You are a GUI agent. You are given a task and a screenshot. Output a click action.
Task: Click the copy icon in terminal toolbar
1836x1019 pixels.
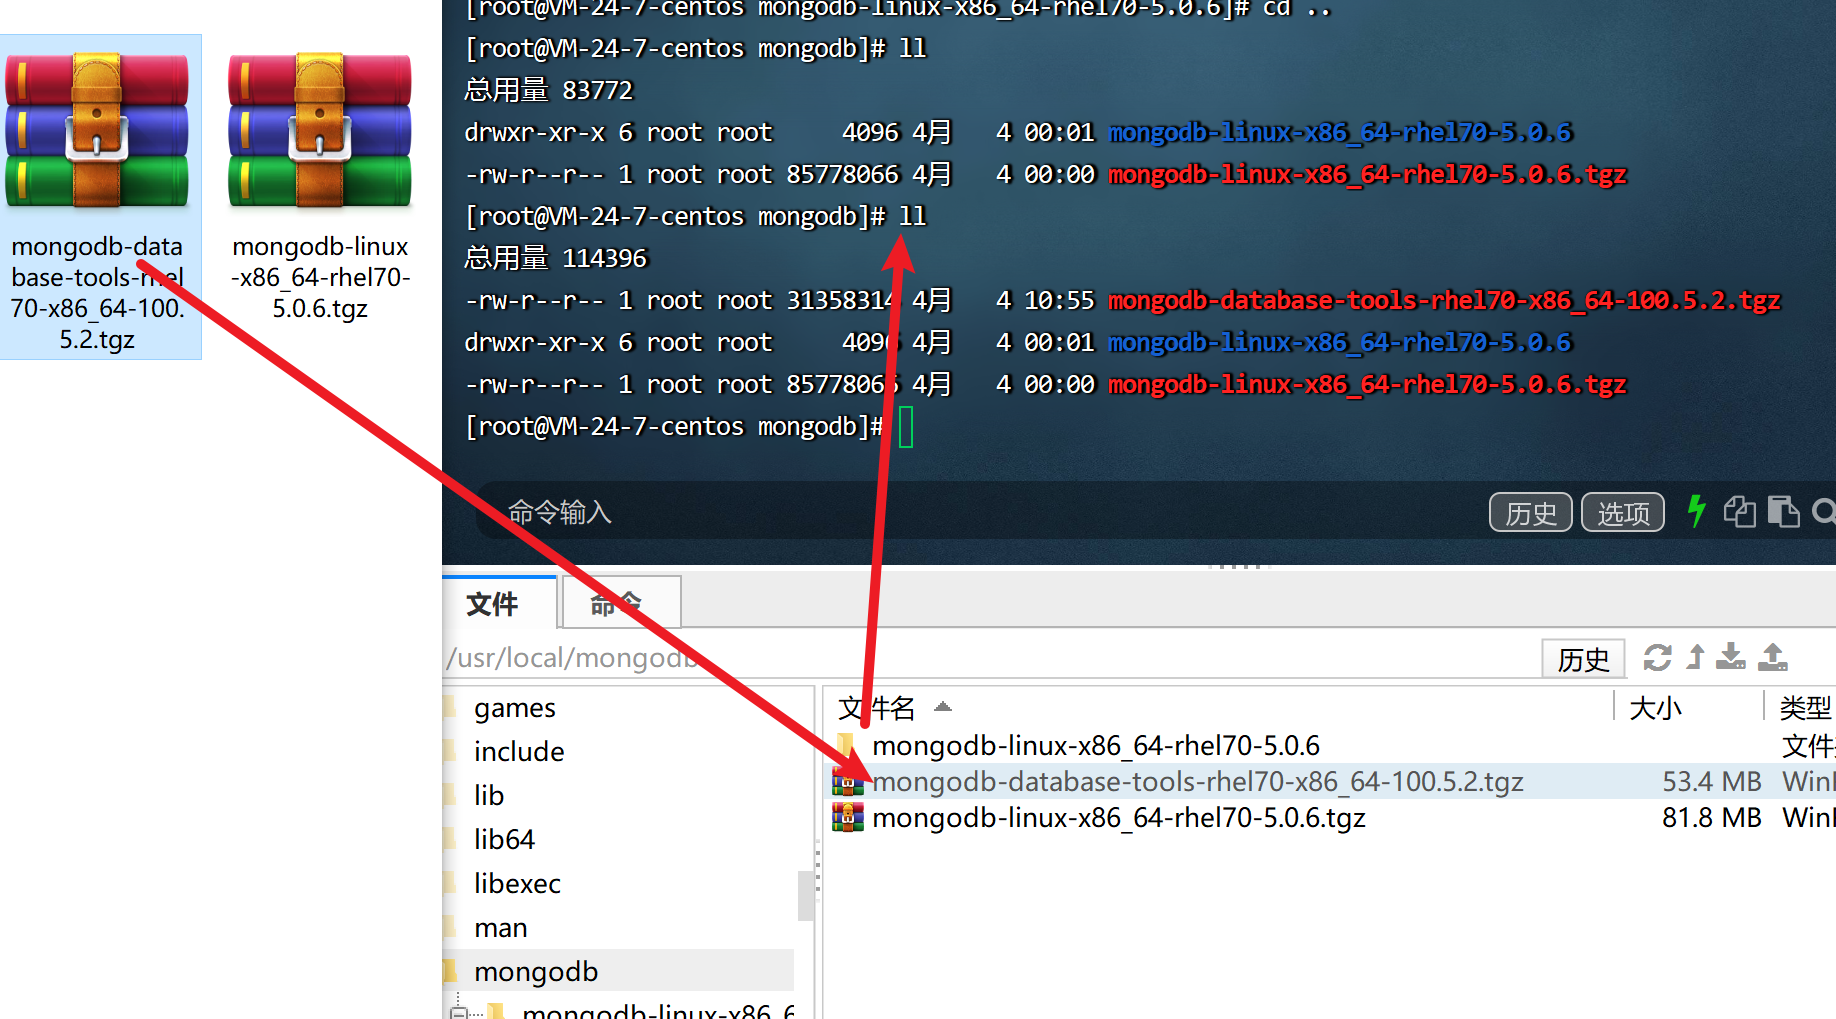(x=1740, y=512)
